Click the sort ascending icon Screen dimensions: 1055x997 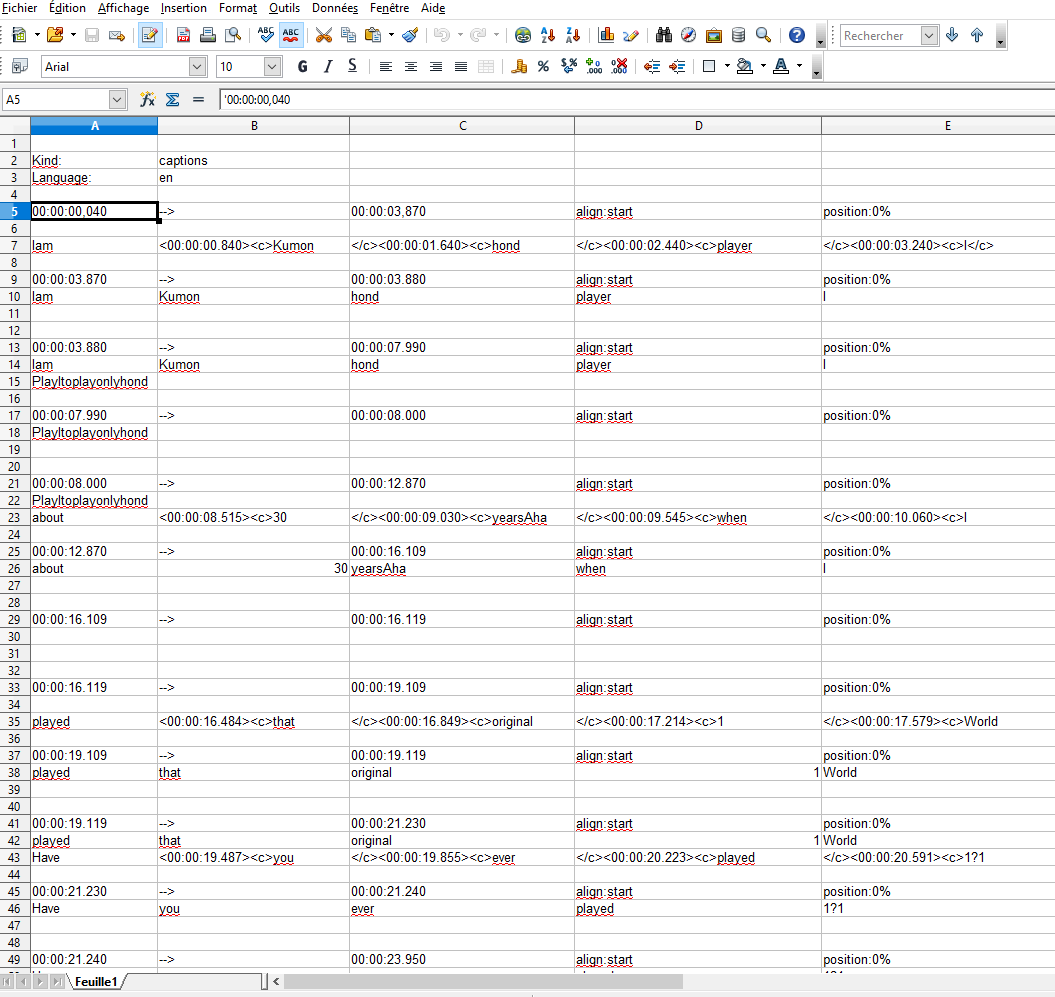tap(548, 35)
